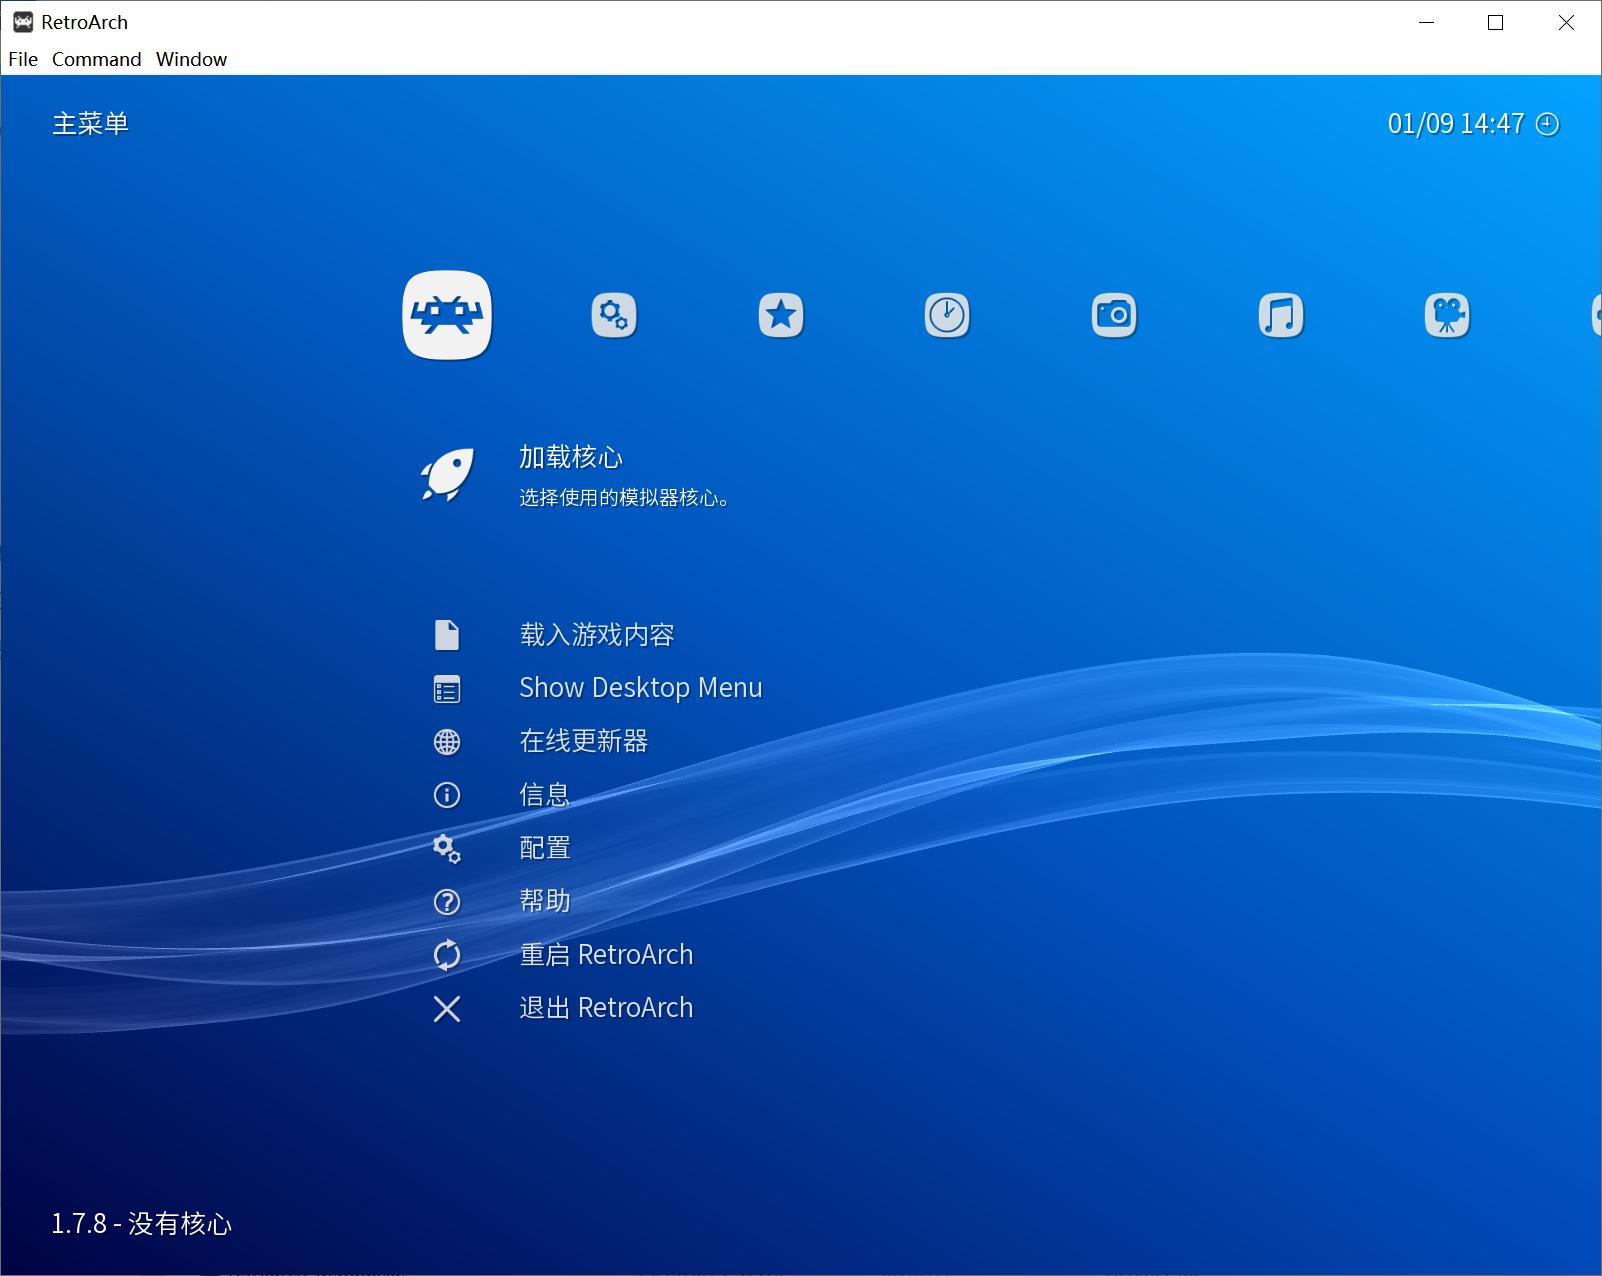Open the File menu
This screenshot has width=1602, height=1276.
22,59
